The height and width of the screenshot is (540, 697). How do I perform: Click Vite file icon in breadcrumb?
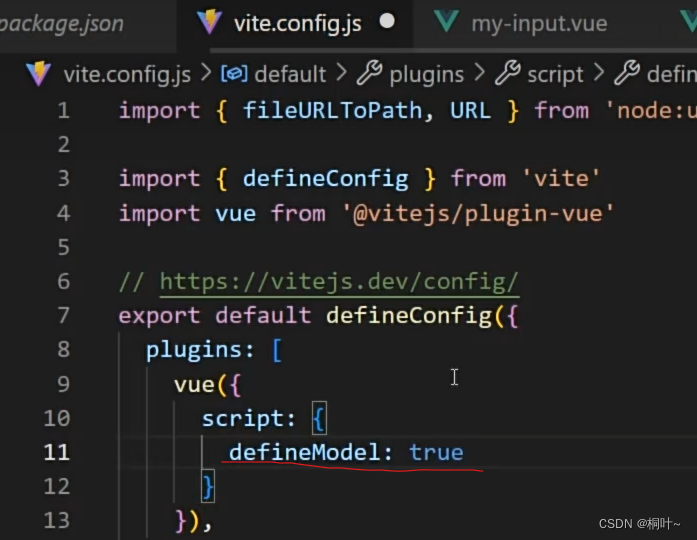coord(38,73)
